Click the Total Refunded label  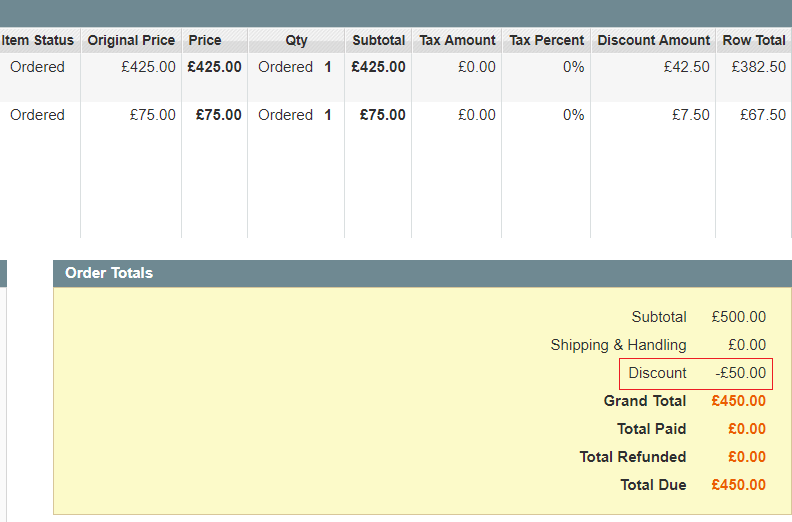(x=633, y=457)
